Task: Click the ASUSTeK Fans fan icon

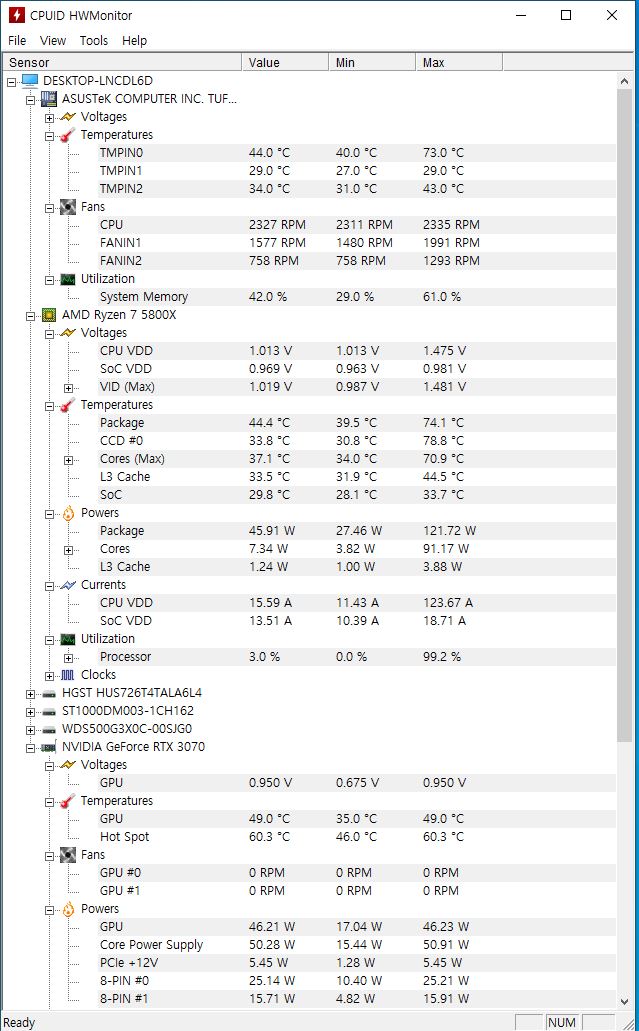Action: 68,206
